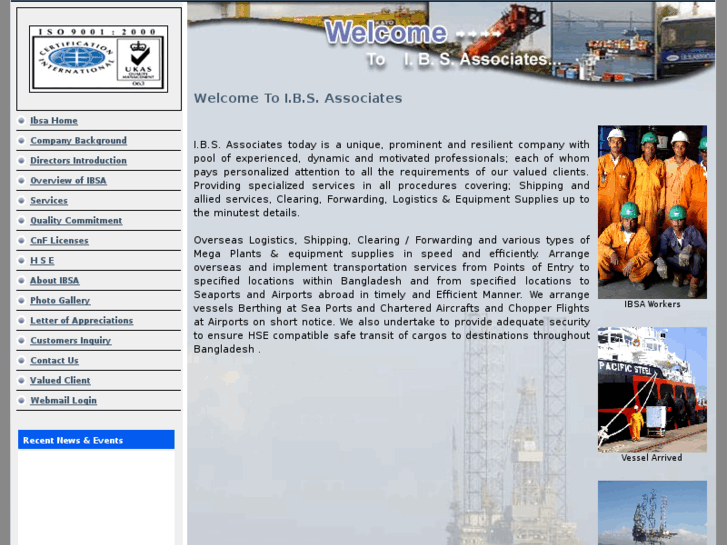Click bullet icon beside Letter of Appreciations
Viewport: 727px width, 545px height.
(x=21, y=320)
